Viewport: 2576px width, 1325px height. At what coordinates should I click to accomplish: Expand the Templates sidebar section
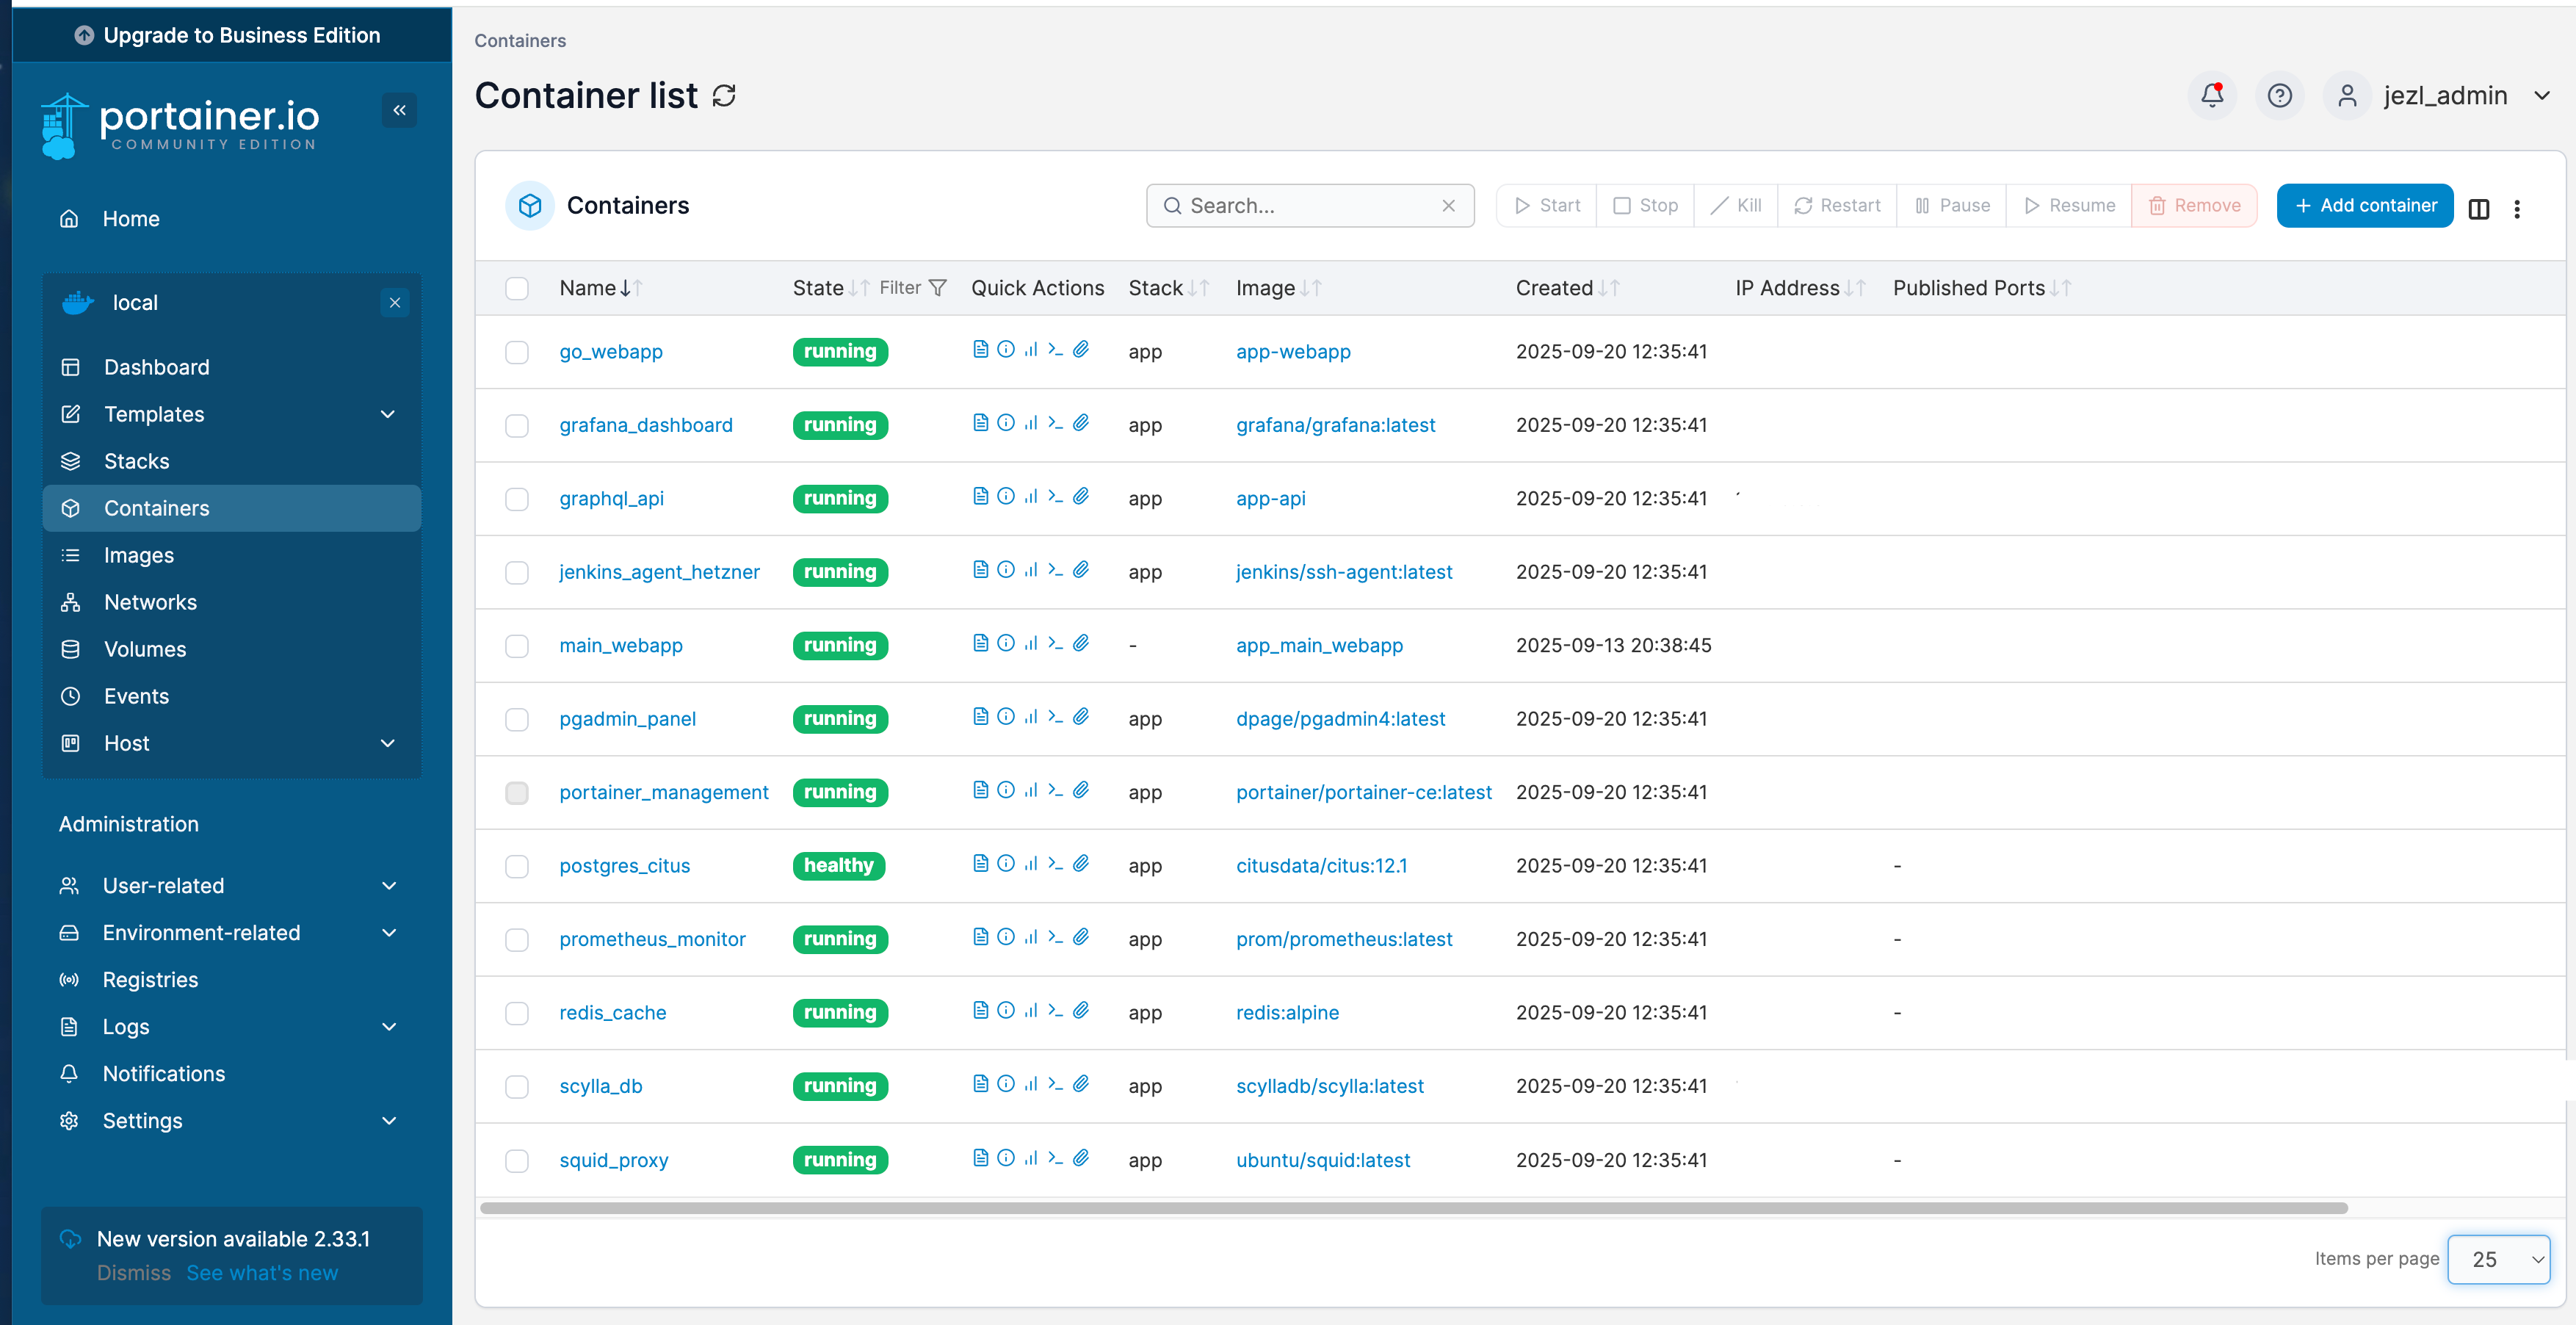[387, 414]
